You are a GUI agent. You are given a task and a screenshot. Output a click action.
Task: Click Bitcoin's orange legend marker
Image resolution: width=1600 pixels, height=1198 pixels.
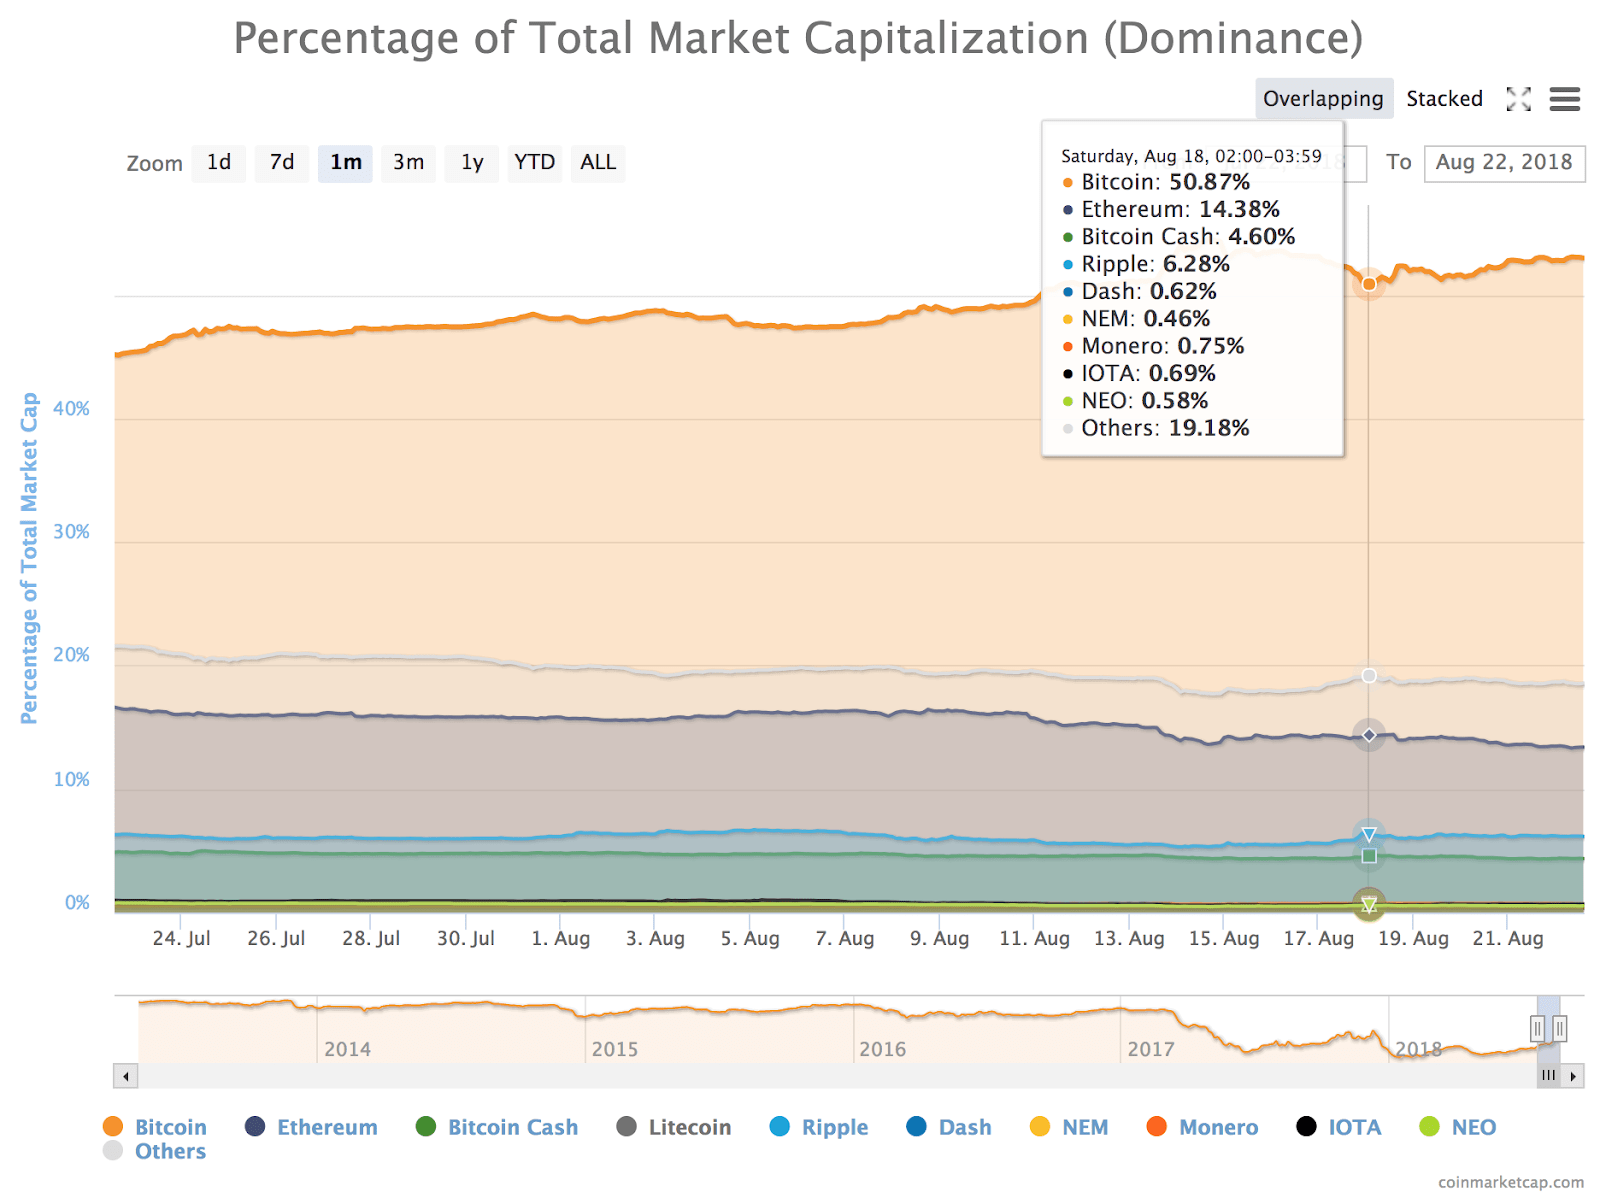click(113, 1126)
